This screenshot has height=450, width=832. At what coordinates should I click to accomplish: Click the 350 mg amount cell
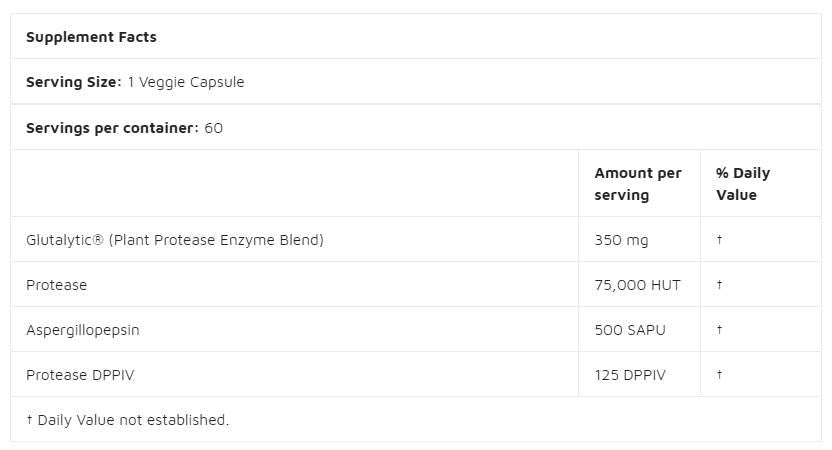pyautogui.click(x=621, y=240)
